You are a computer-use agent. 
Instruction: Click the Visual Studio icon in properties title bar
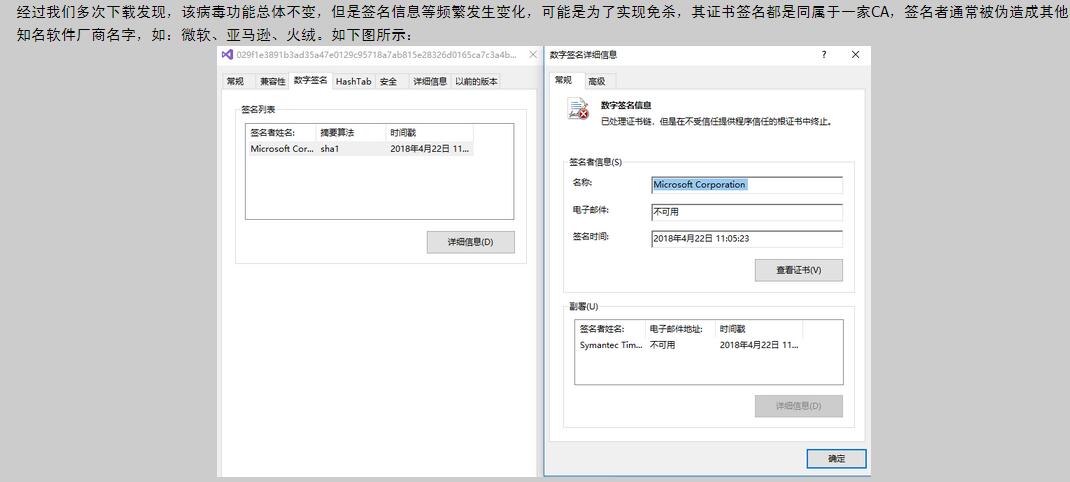227,55
